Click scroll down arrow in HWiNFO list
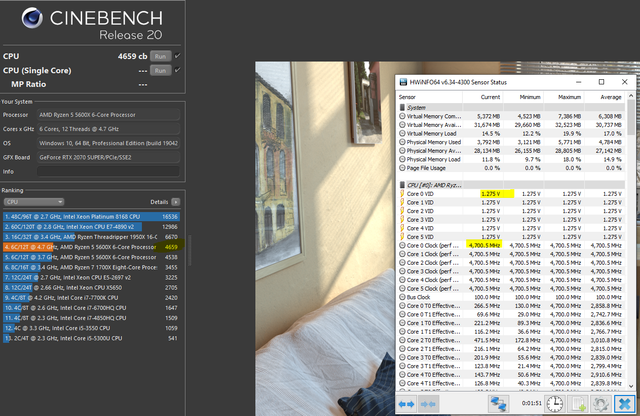The height and width of the screenshot is (416, 640). click(631, 386)
